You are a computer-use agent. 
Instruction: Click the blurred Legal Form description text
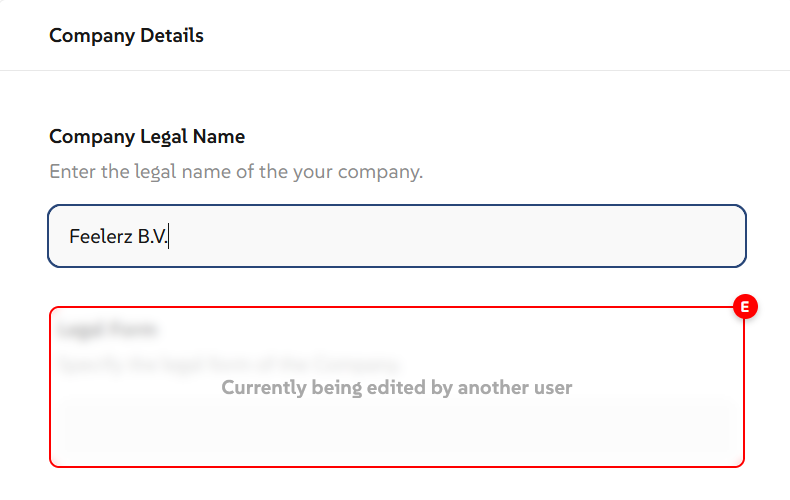click(x=228, y=362)
